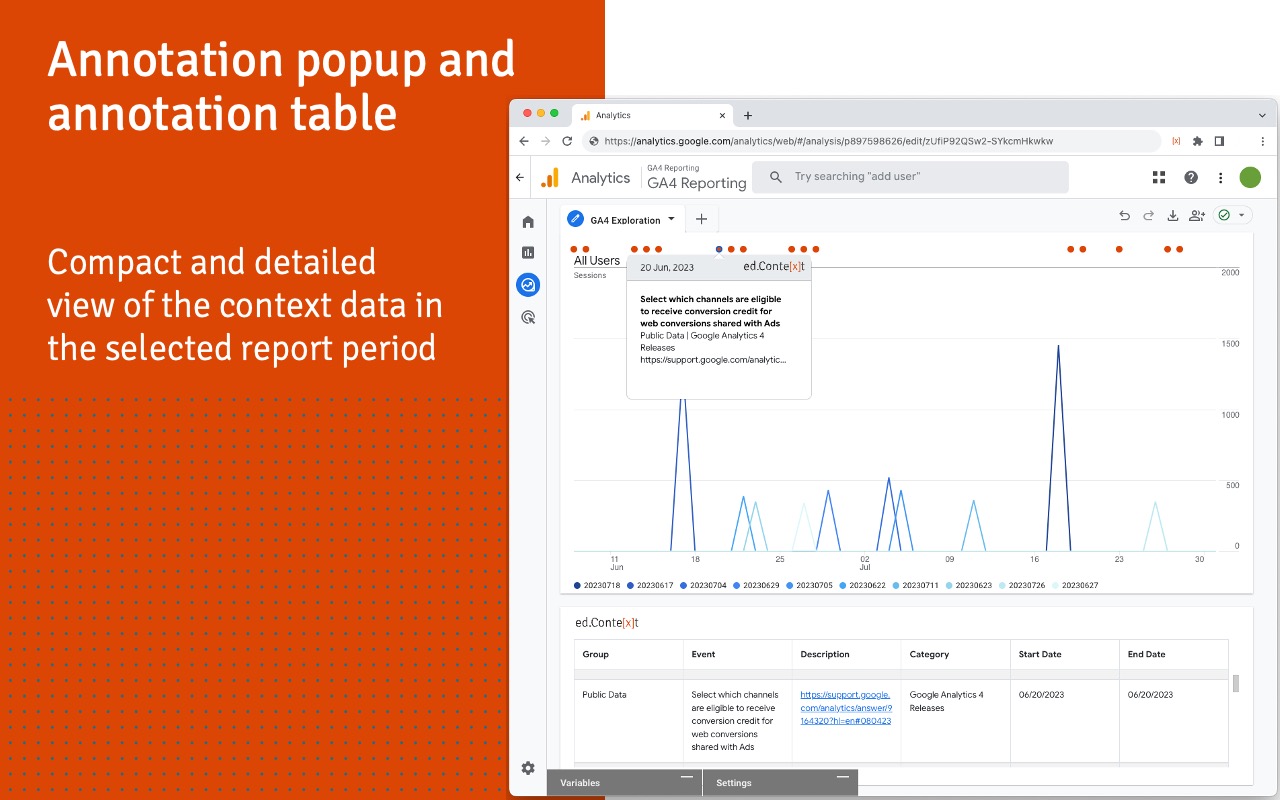Select the purple 20 Jun annotation marker

tap(719, 249)
